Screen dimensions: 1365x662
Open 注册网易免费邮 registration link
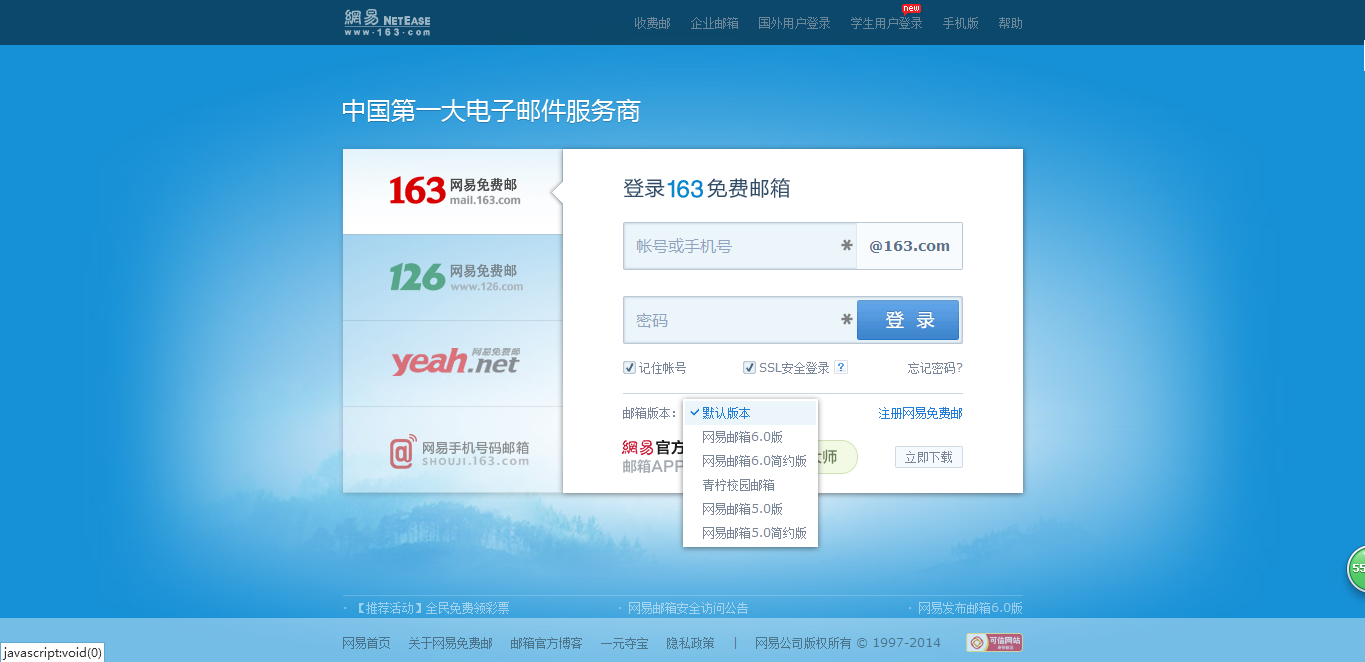pos(920,413)
